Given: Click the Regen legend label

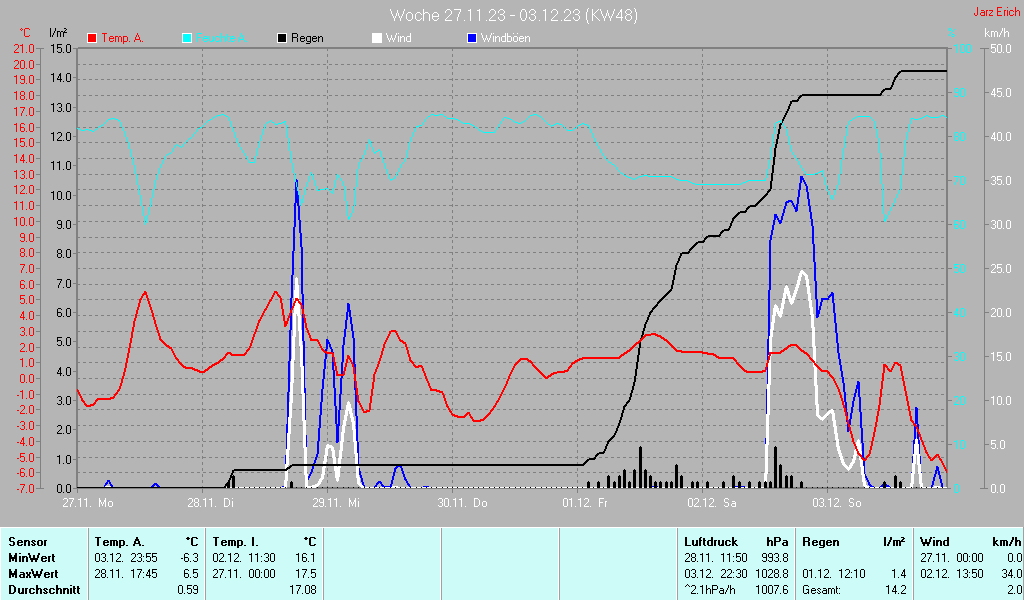Looking at the screenshot, I should pyautogui.click(x=307, y=39).
